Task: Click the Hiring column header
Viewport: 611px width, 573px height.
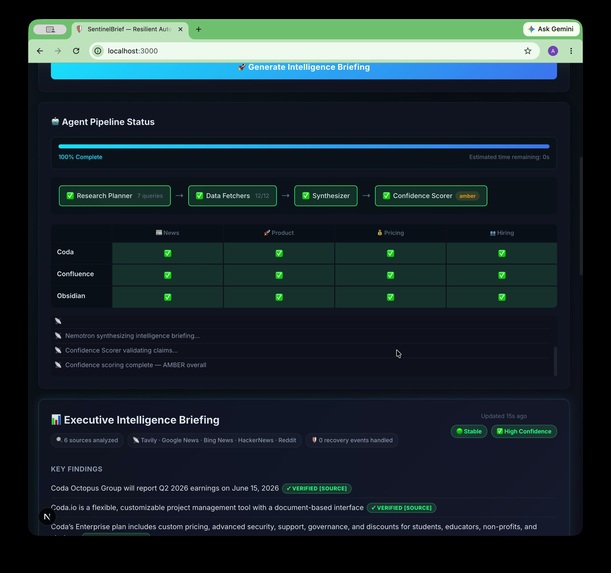Action: [x=502, y=233]
